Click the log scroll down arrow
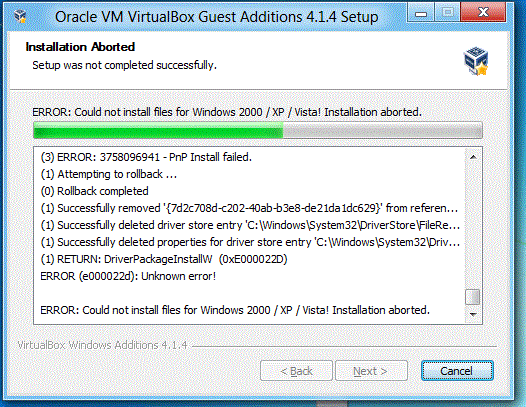The width and height of the screenshot is (526, 407). (x=473, y=314)
